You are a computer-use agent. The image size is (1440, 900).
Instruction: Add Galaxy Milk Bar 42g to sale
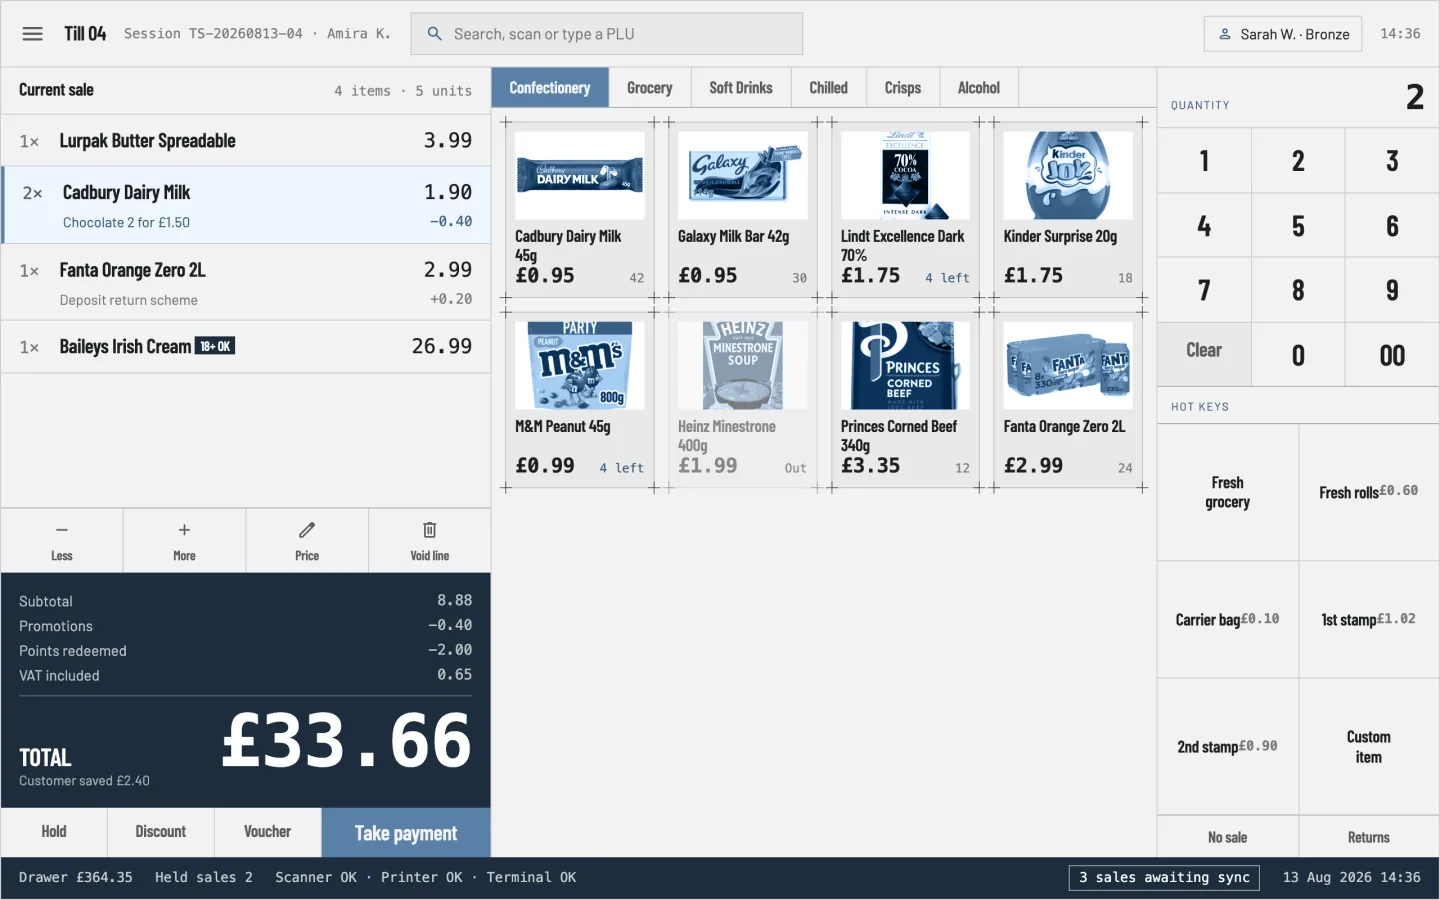click(x=743, y=210)
